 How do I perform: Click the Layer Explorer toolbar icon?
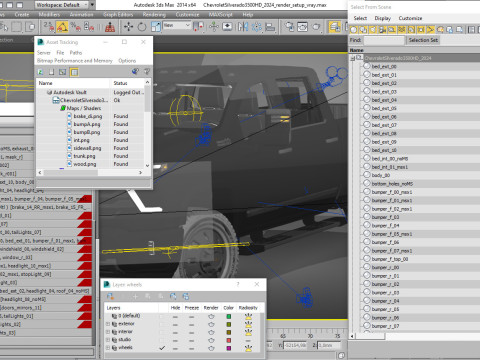pos(334,27)
